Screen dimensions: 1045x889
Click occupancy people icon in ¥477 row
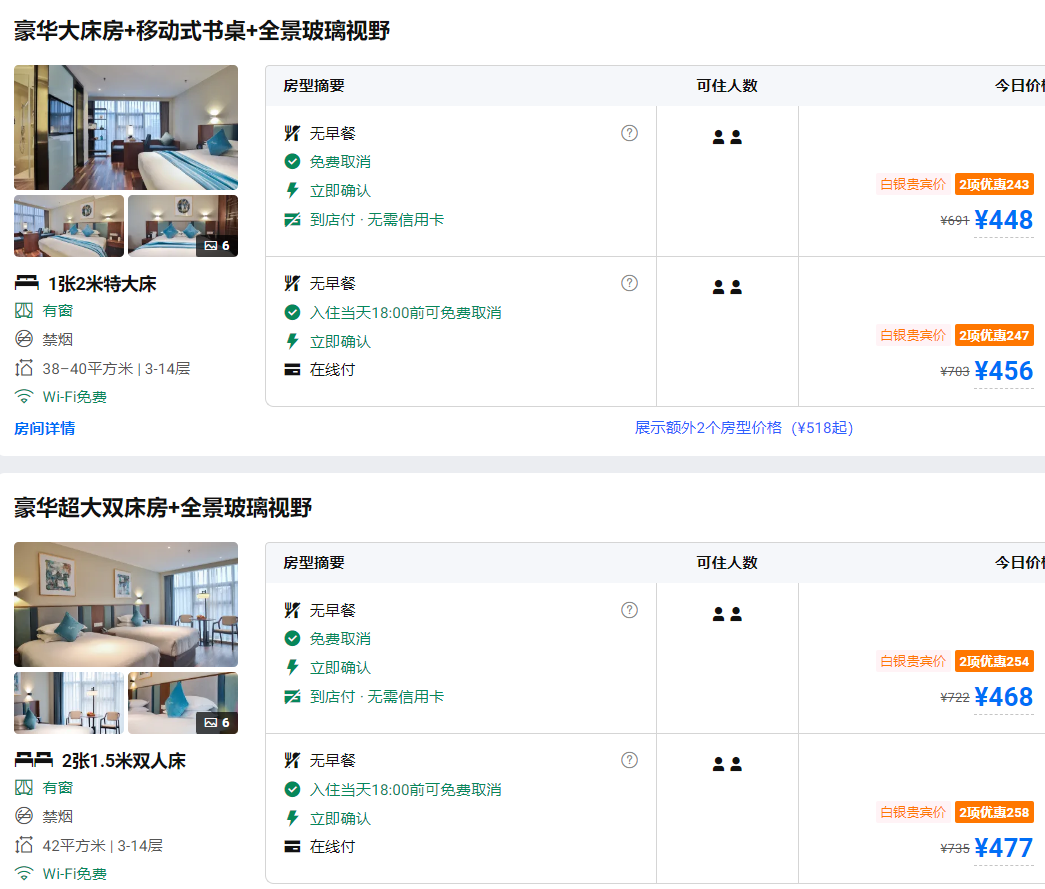click(x=727, y=764)
